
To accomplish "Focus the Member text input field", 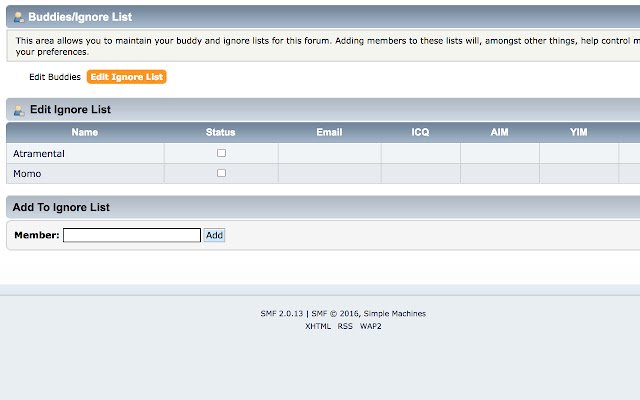I will (x=132, y=235).
